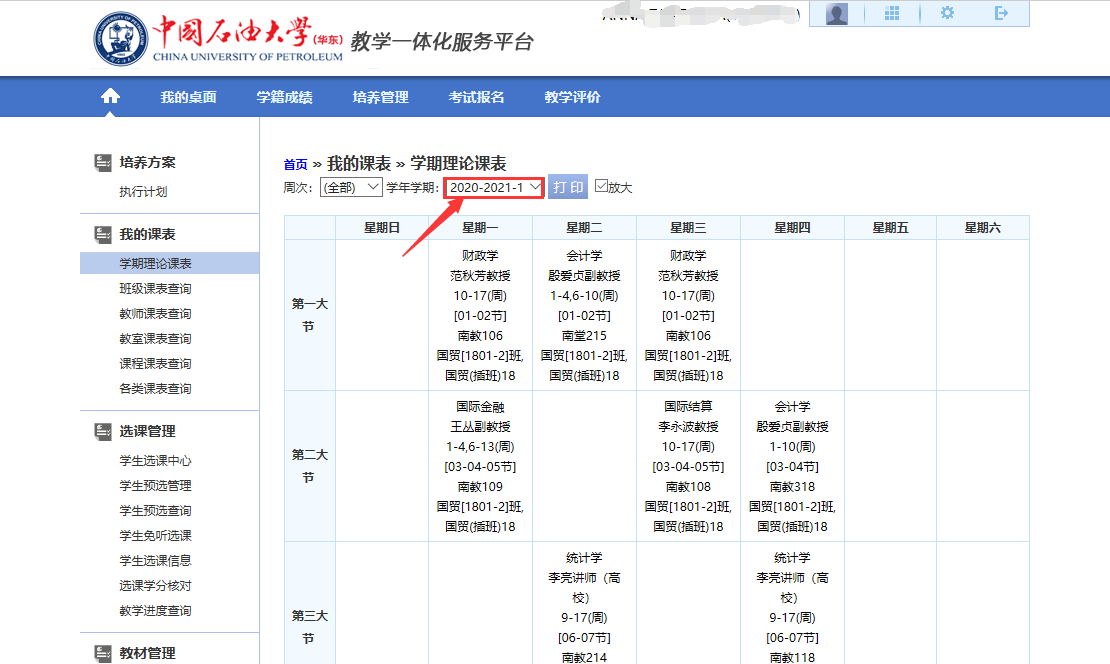Select 执行计划 under 培养方案
This screenshot has height=664, width=1110.
[x=143, y=192]
